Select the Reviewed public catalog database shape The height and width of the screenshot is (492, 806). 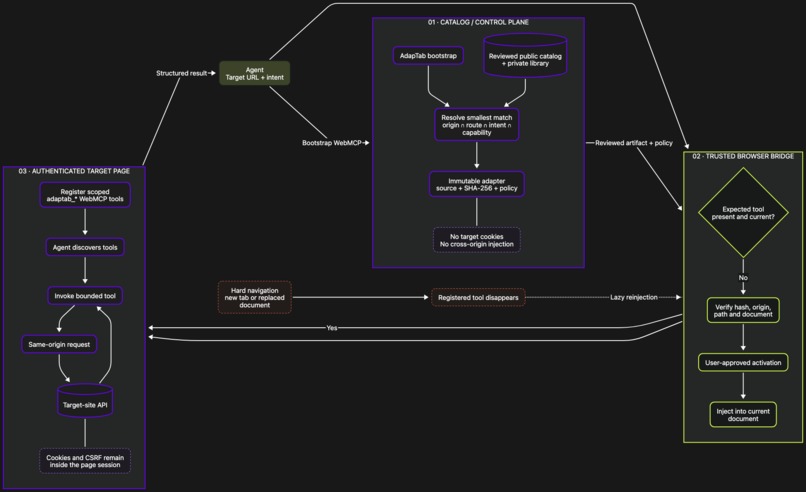525,56
